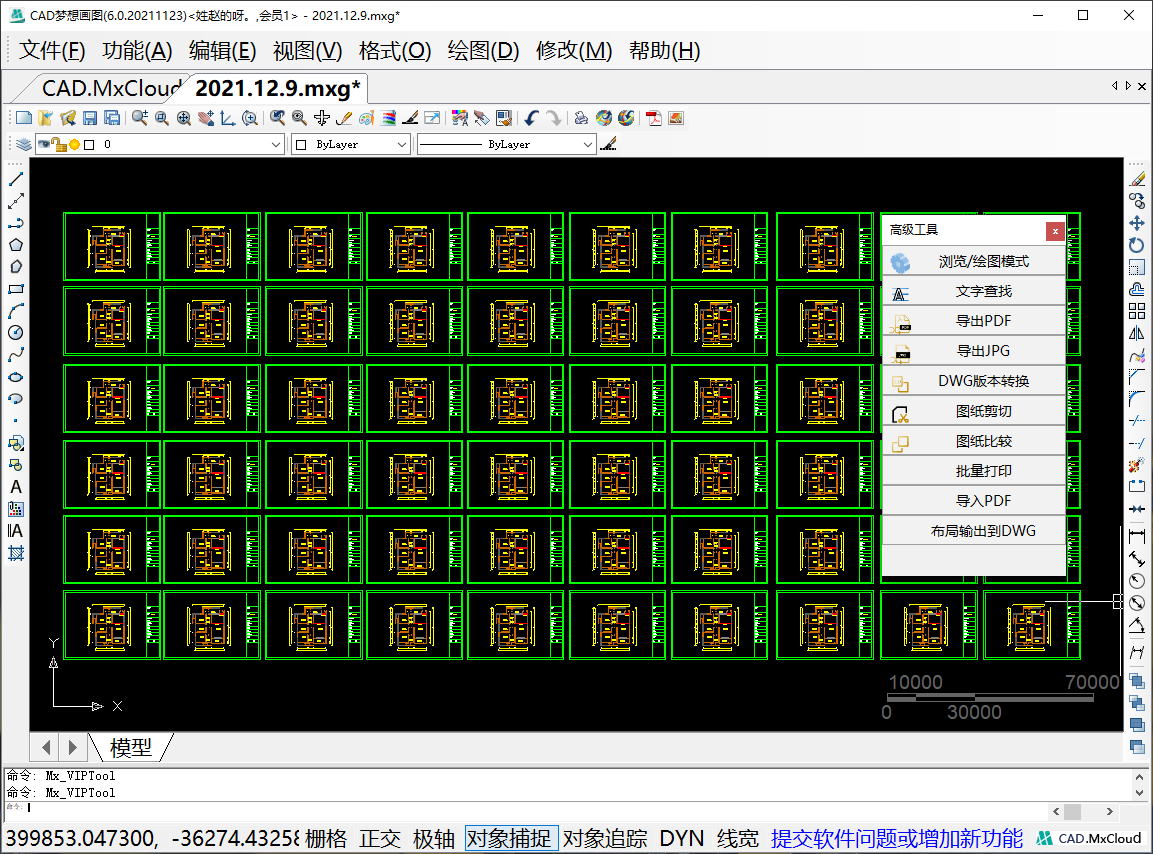
Task: Click the New drawing icon
Action: pyautogui.click(x=24, y=118)
